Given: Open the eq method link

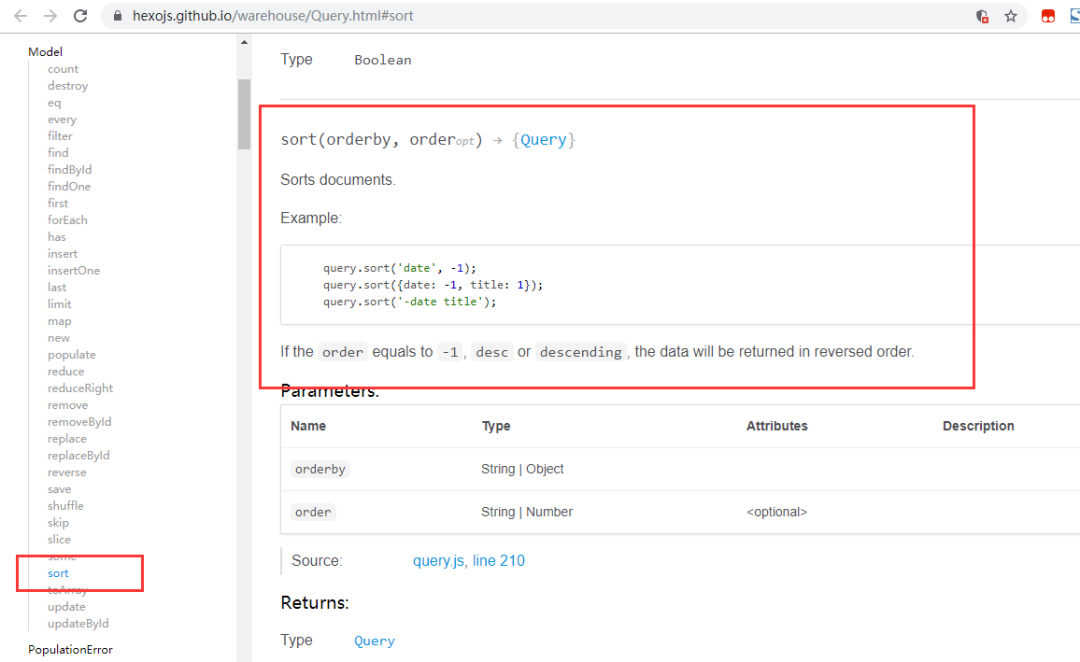Looking at the screenshot, I should pyautogui.click(x=54, y=103).
